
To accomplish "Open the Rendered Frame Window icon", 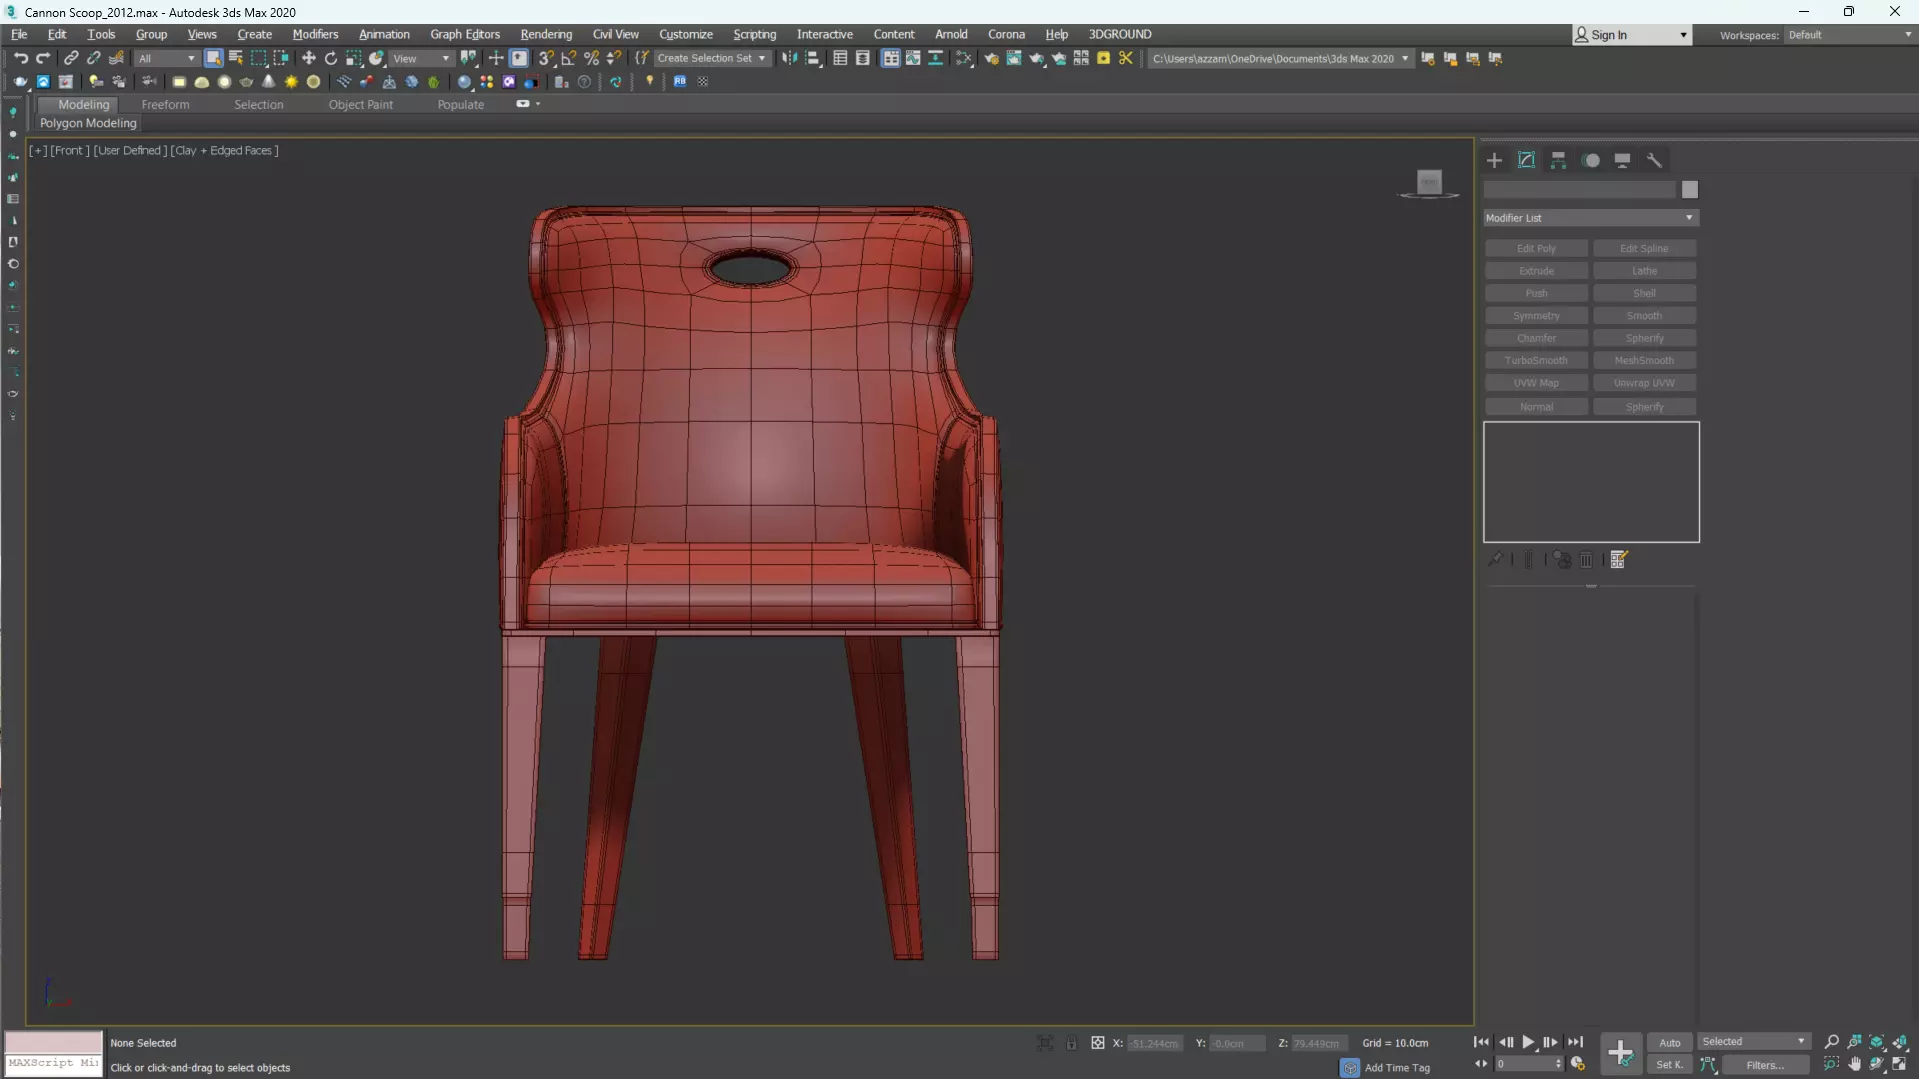I will tap(1014, 58).
